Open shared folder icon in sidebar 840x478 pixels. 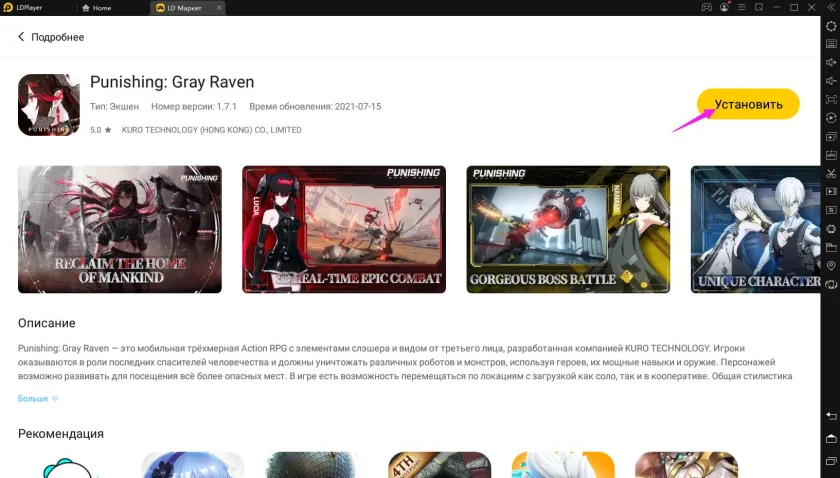pyautogui.click(x=831, y=247)
